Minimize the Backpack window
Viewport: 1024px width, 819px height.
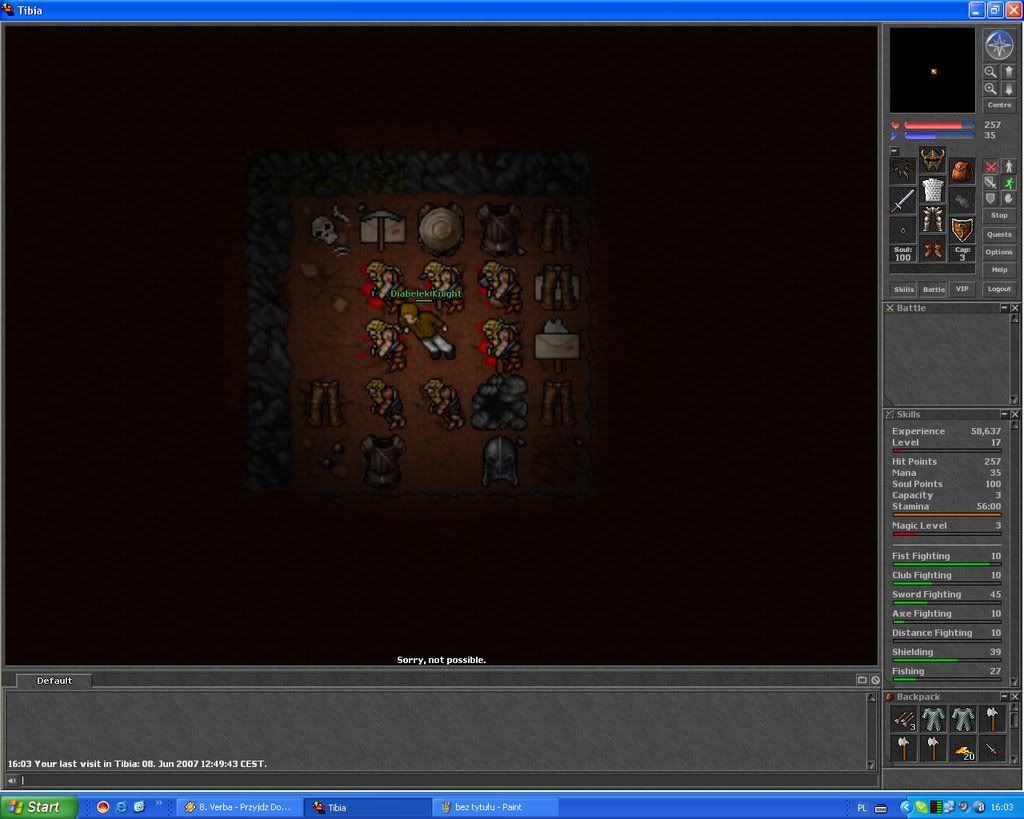tap(1004, 697)
